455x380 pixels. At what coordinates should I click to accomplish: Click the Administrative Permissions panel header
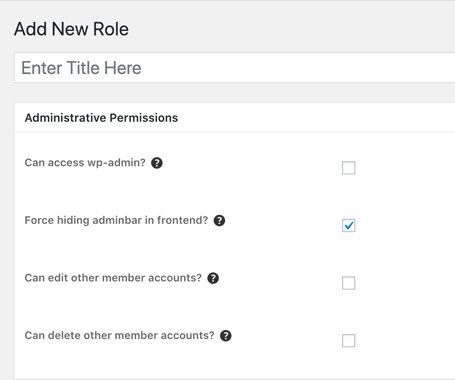tap(235, 118)
